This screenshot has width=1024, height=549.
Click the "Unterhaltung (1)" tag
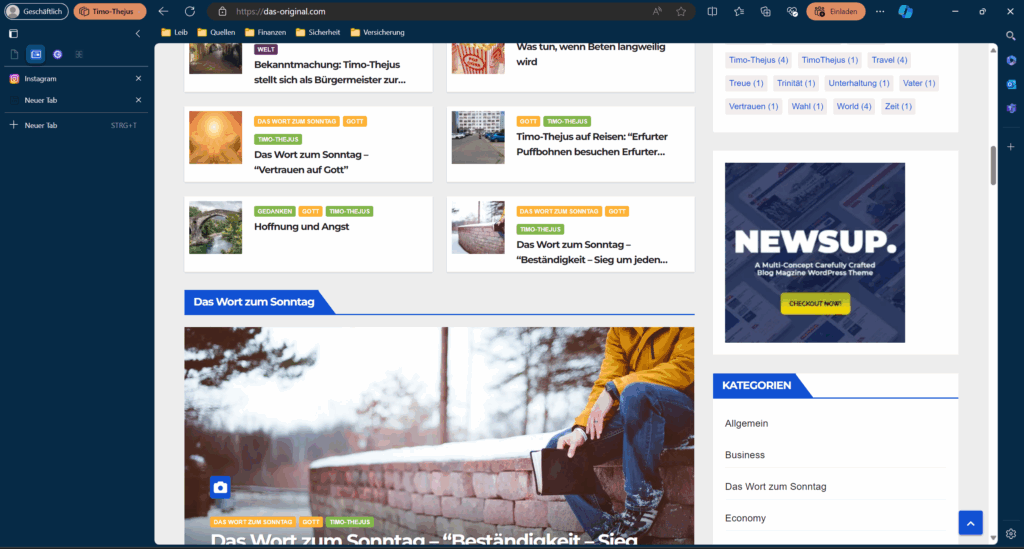click(x=859, y=83)
